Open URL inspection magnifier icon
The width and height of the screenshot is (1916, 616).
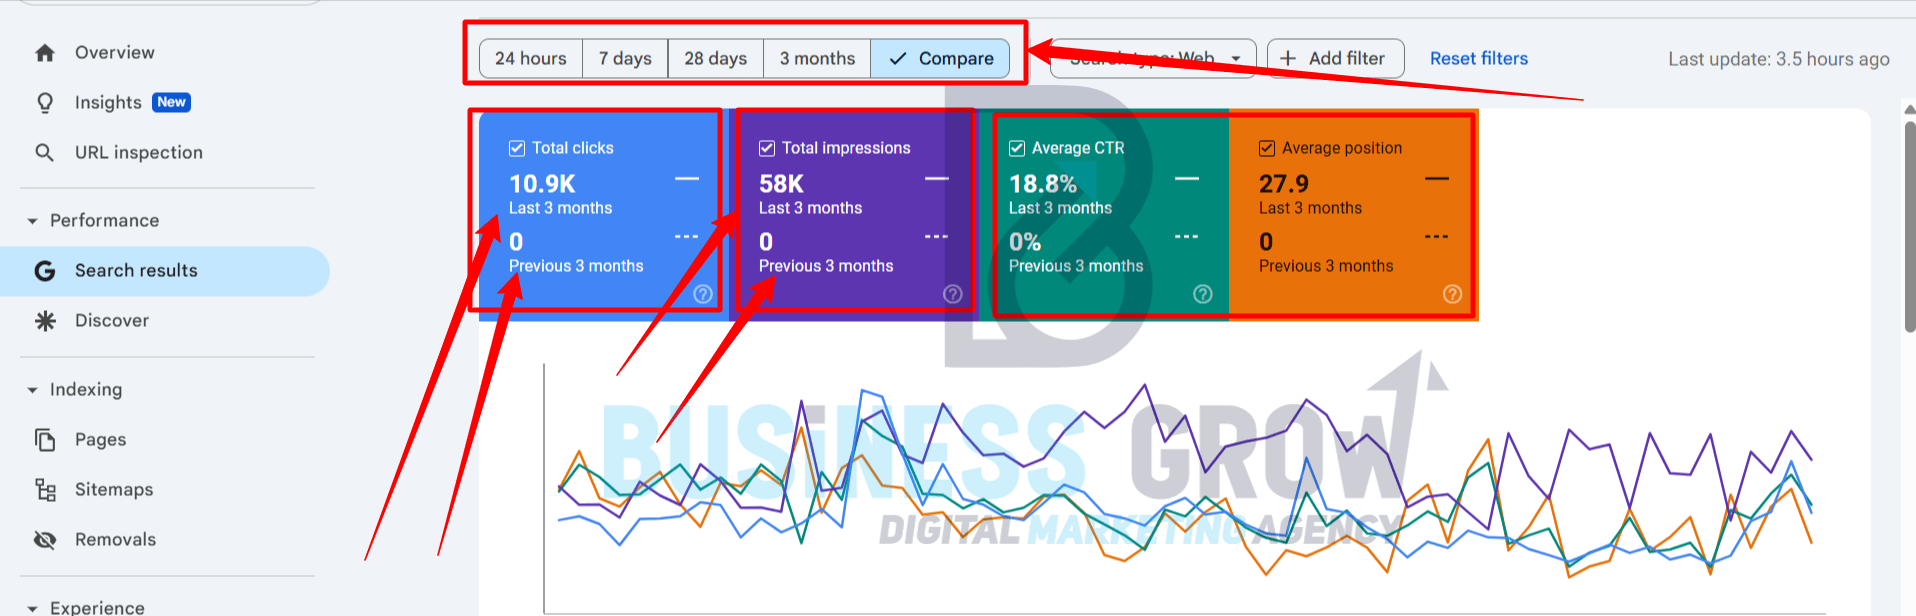[x=45, y=153]
